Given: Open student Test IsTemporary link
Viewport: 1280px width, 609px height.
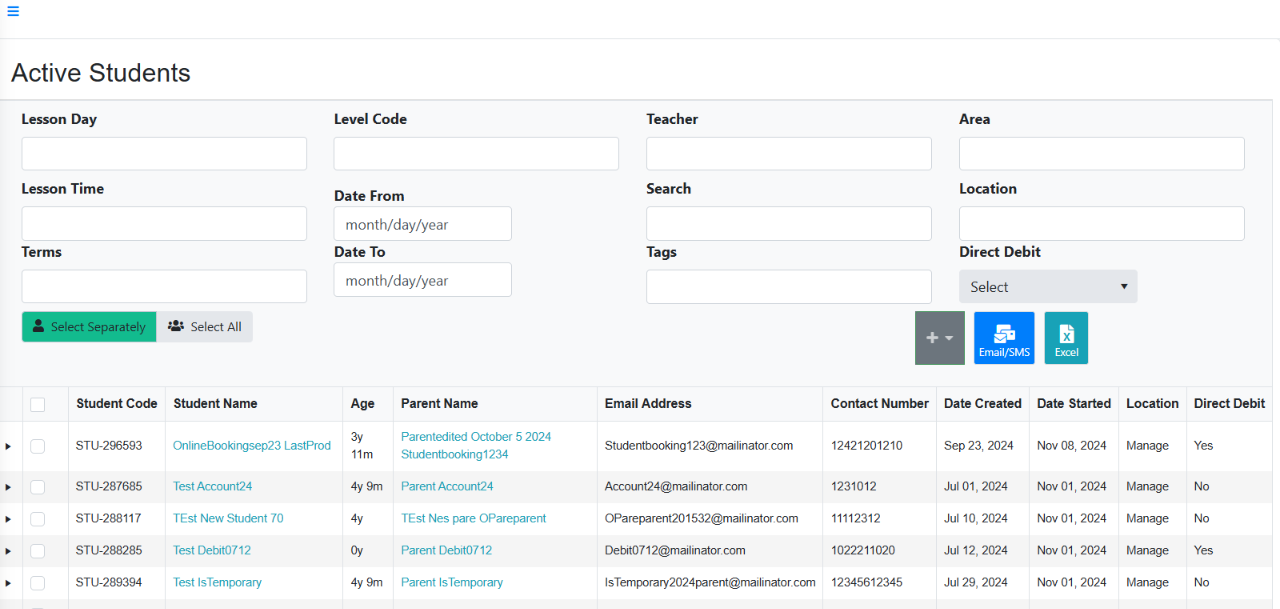Looking at the screenshot, I should (217, 583).
